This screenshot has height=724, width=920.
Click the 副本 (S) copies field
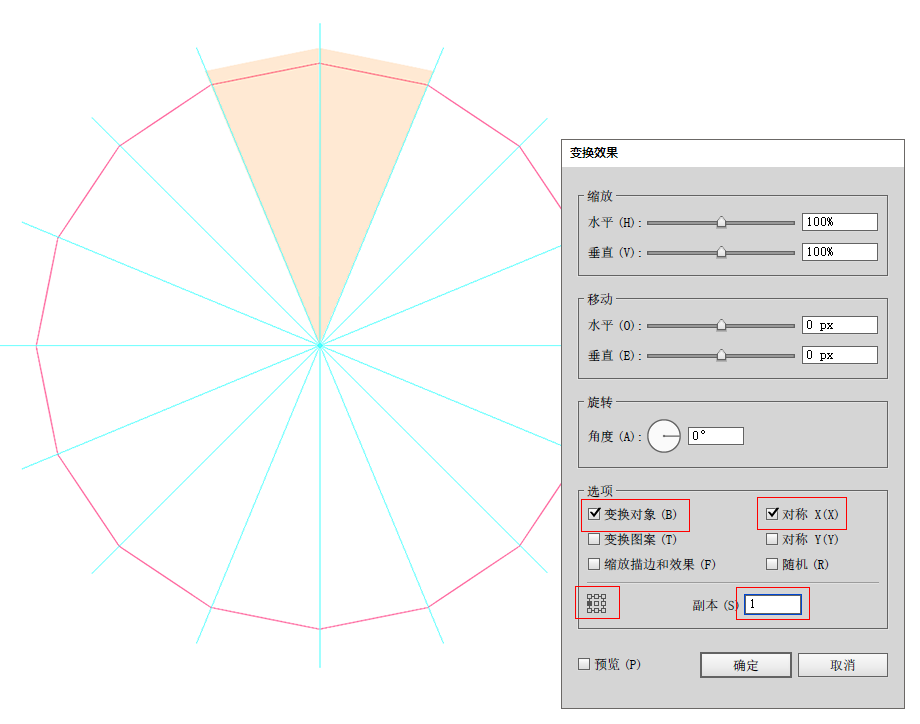(x=773, y=604)
